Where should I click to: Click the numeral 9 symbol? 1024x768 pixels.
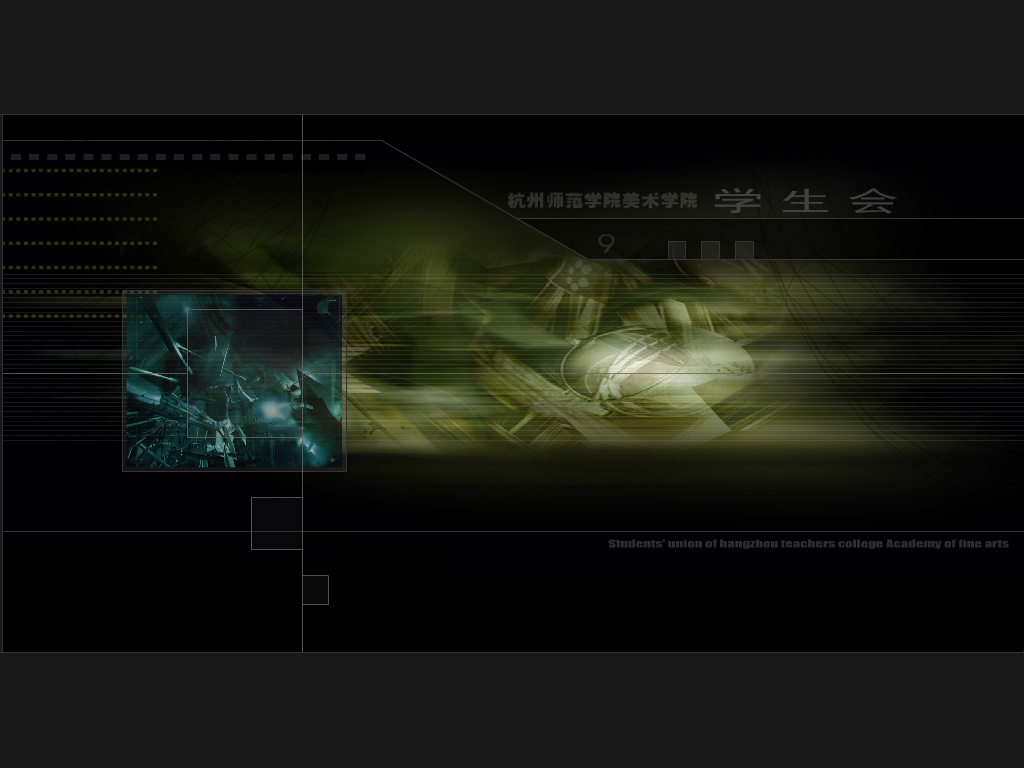(x=607, y=244)
